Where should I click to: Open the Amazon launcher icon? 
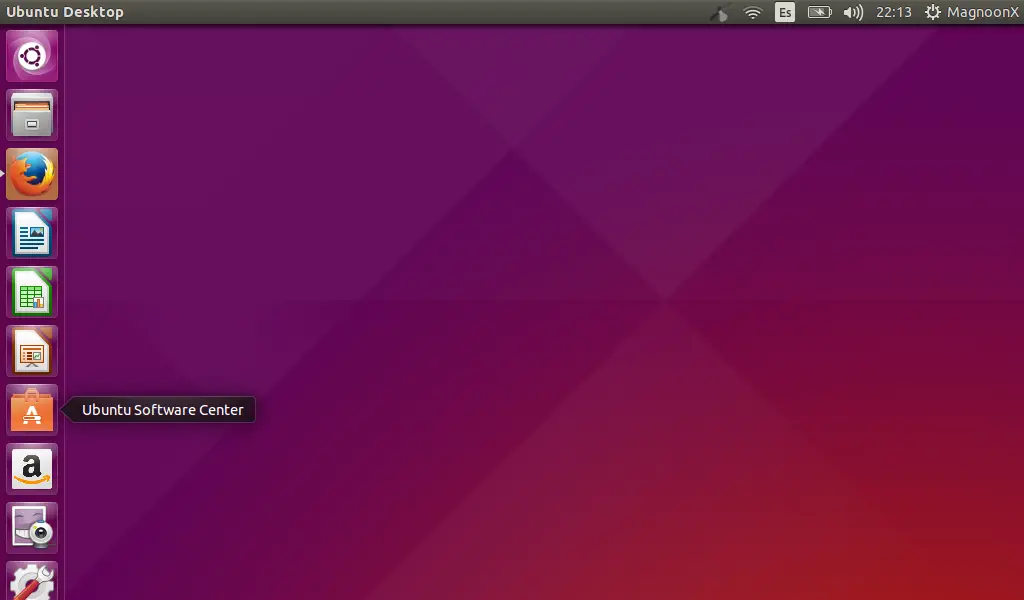click(32, 469)
